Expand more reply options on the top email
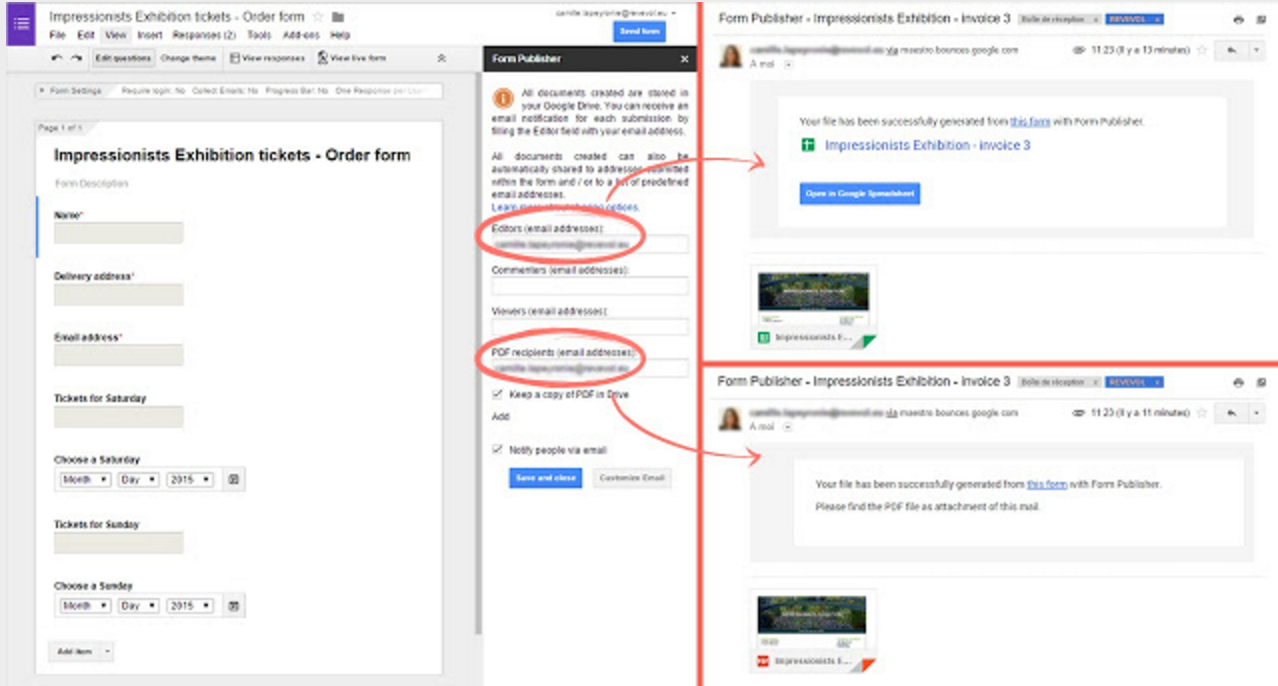This screenshot has height=686, width=1278. pos(1258,48)
